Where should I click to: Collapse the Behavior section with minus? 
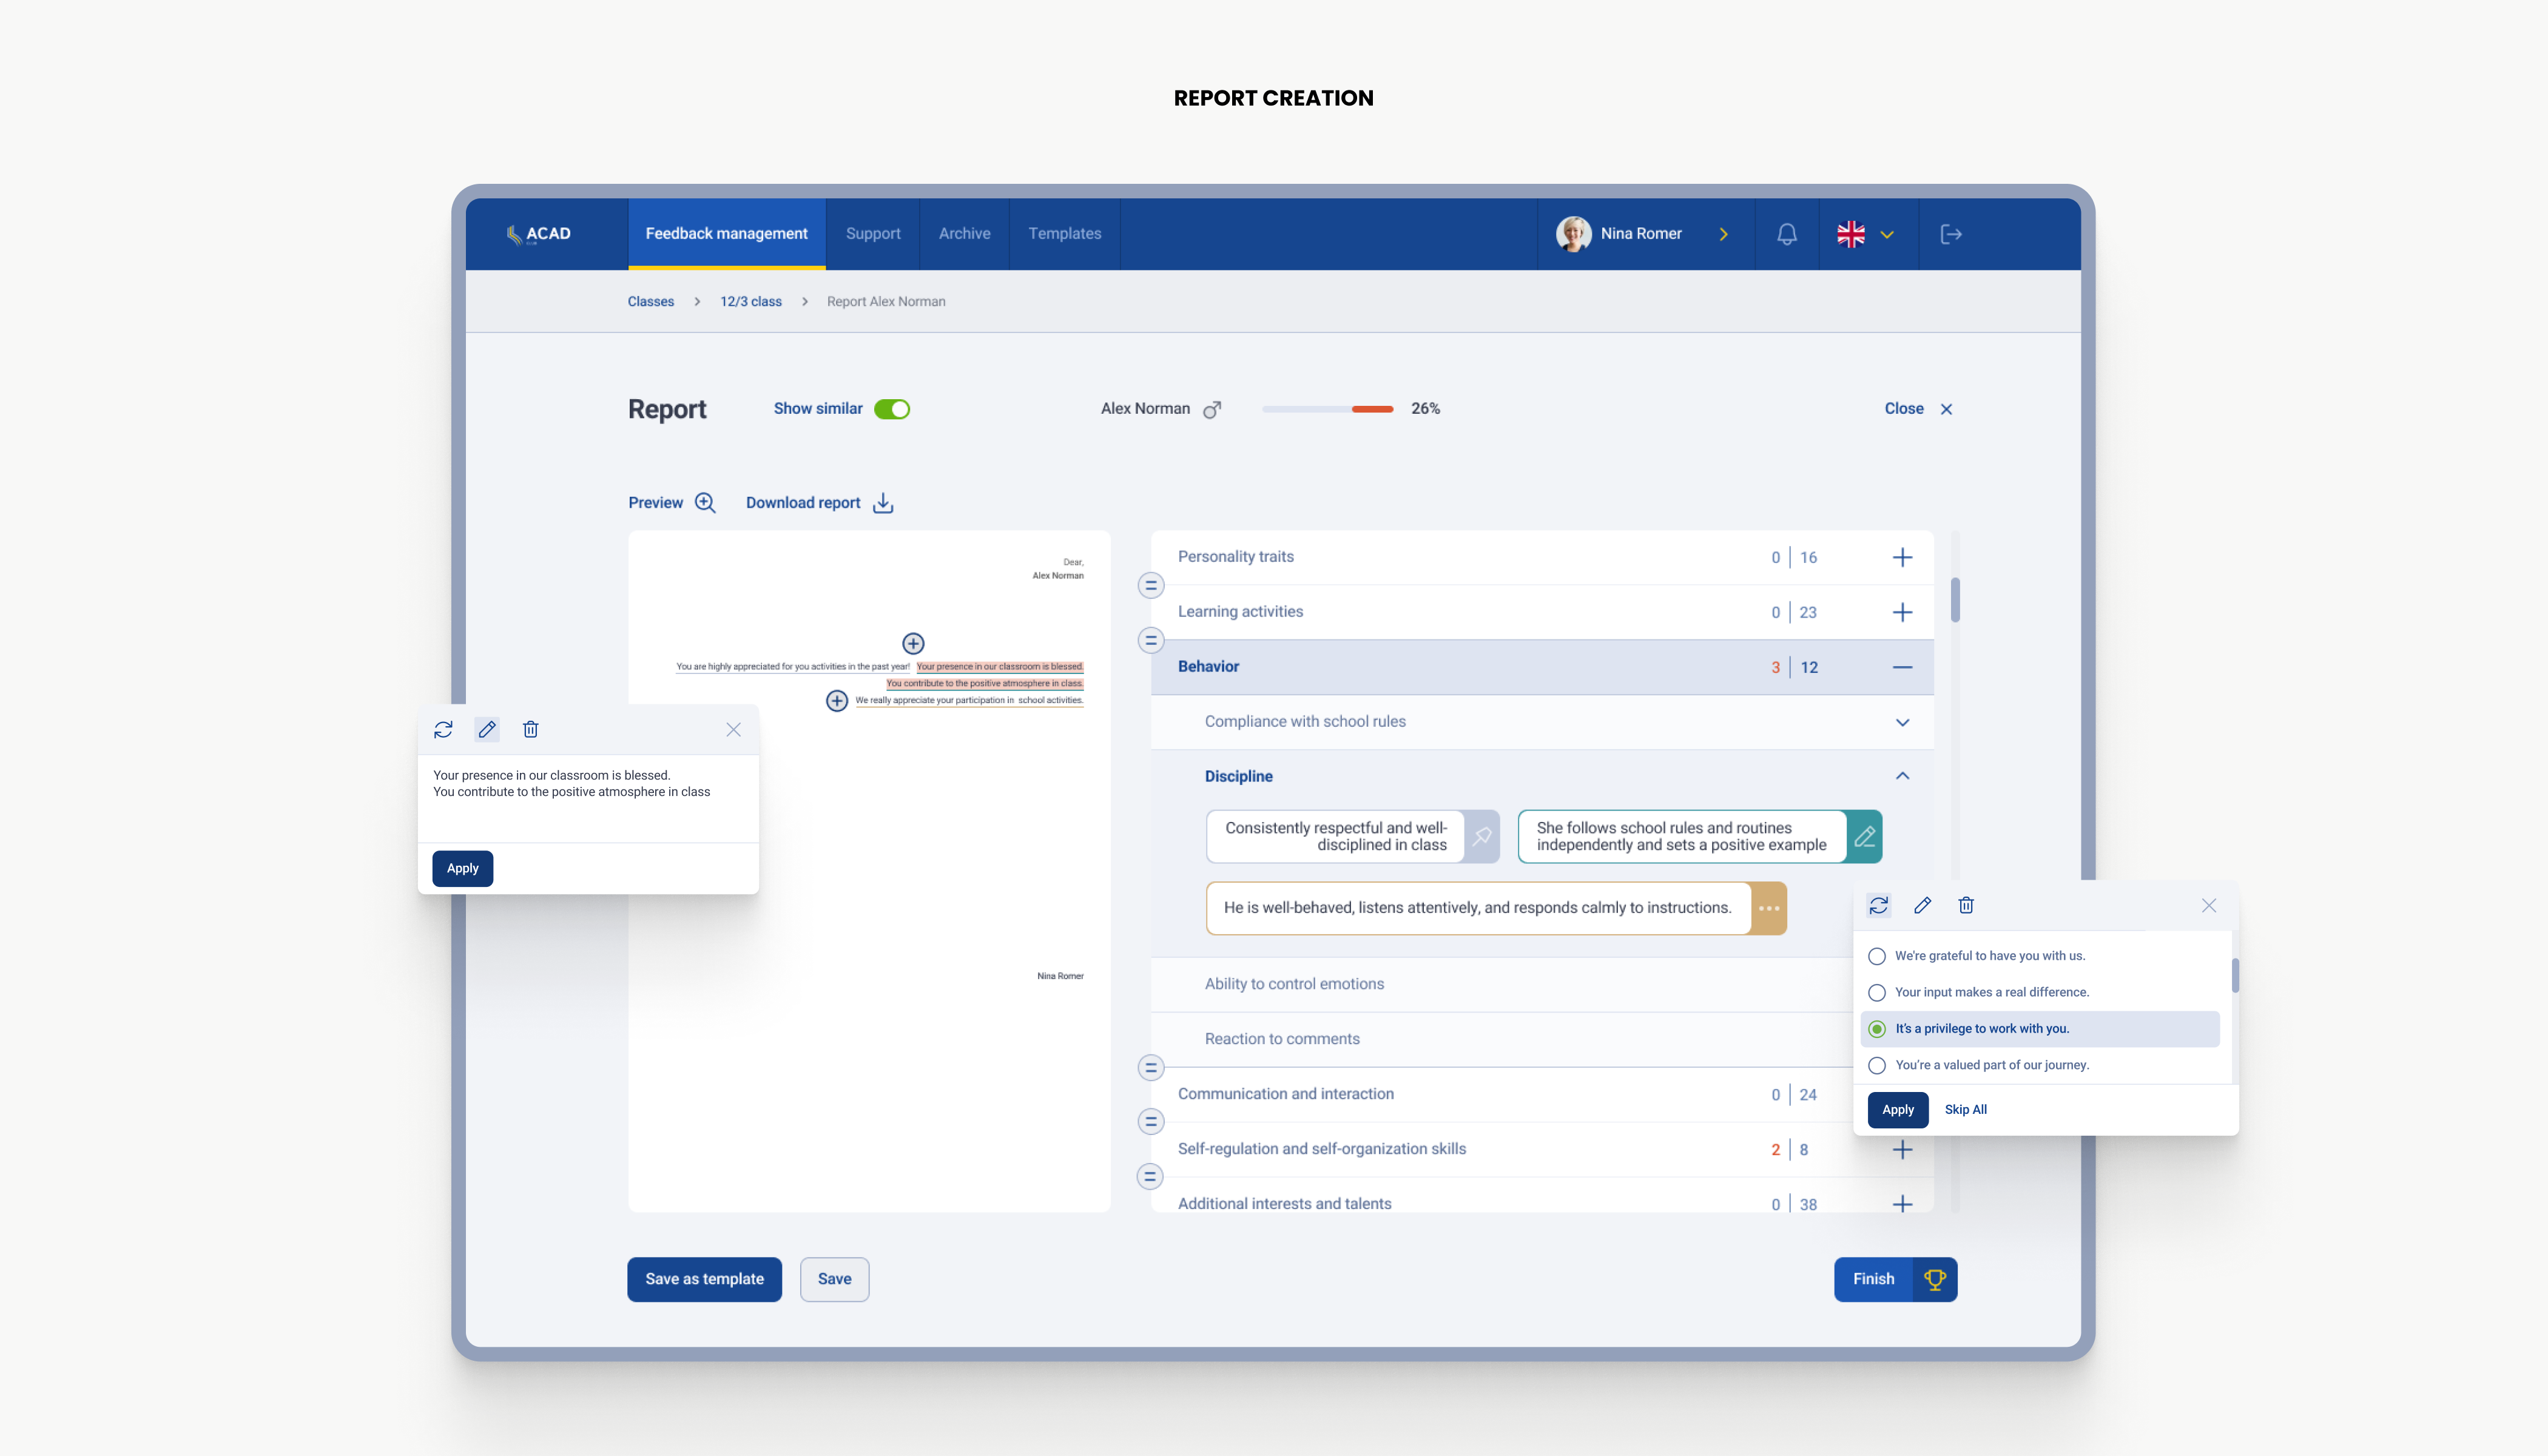tap(1903, 667)
